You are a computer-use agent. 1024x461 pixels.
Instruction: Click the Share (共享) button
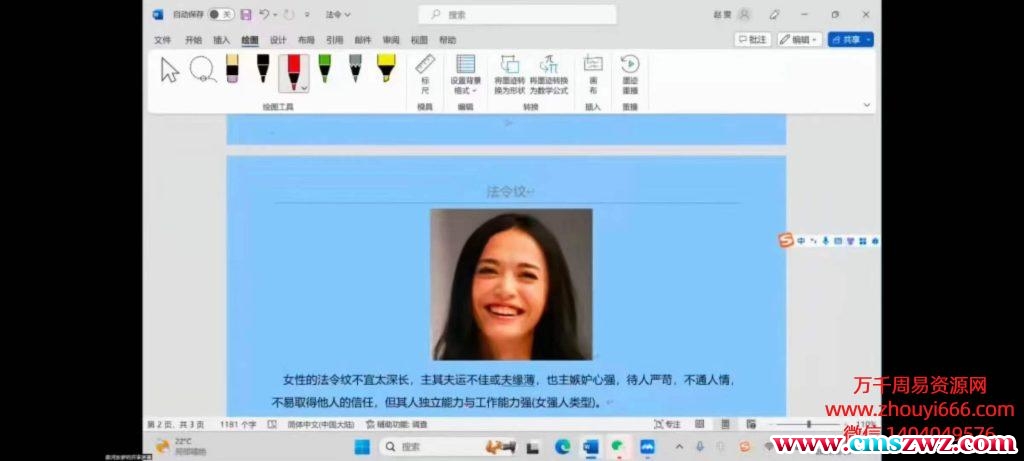pos(851,39)
